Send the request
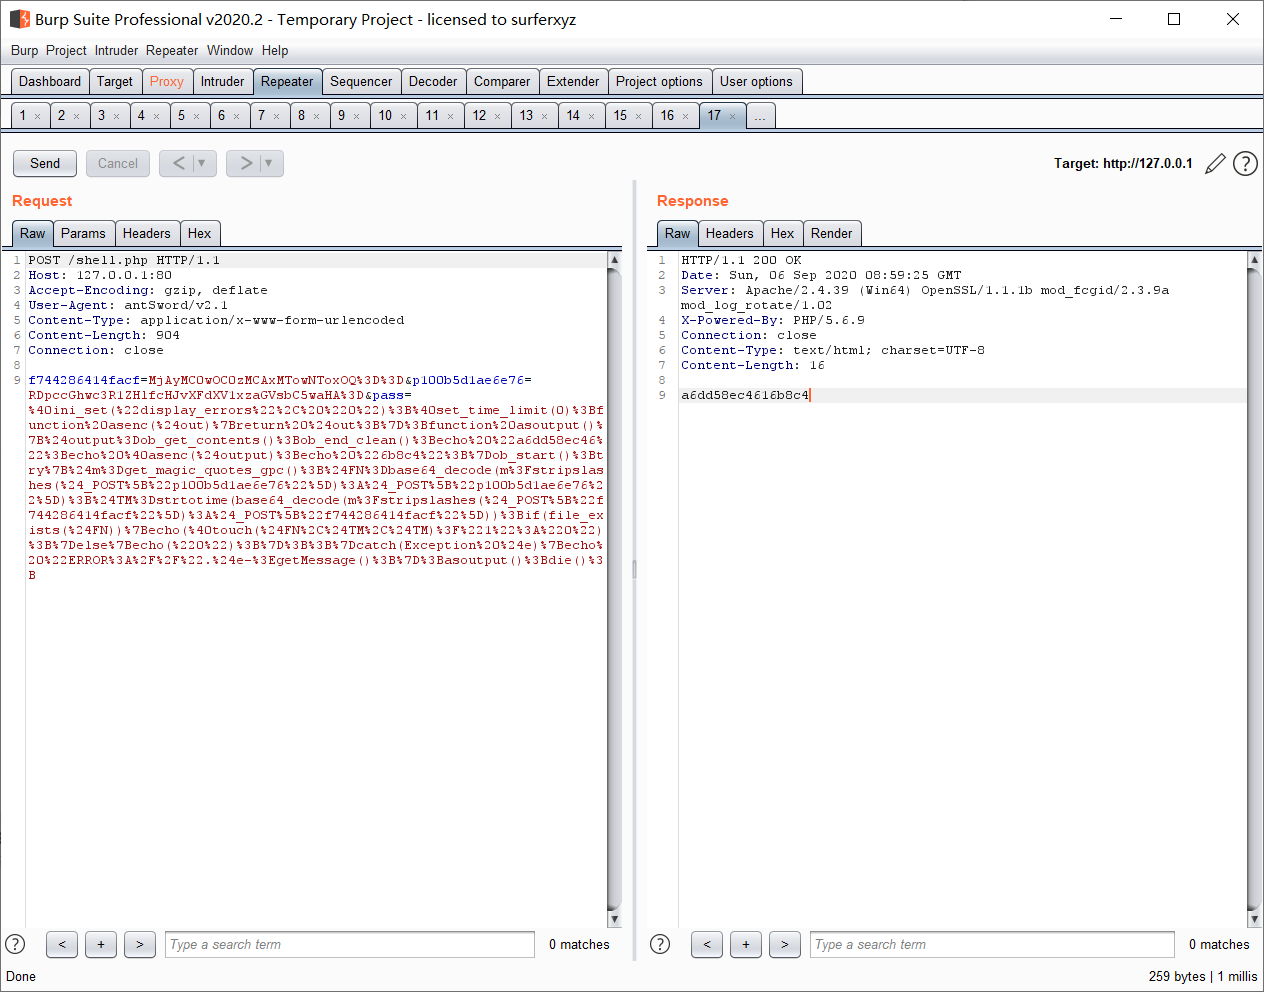The height and width of the screenshot is (992, 1264). (45, 163)
